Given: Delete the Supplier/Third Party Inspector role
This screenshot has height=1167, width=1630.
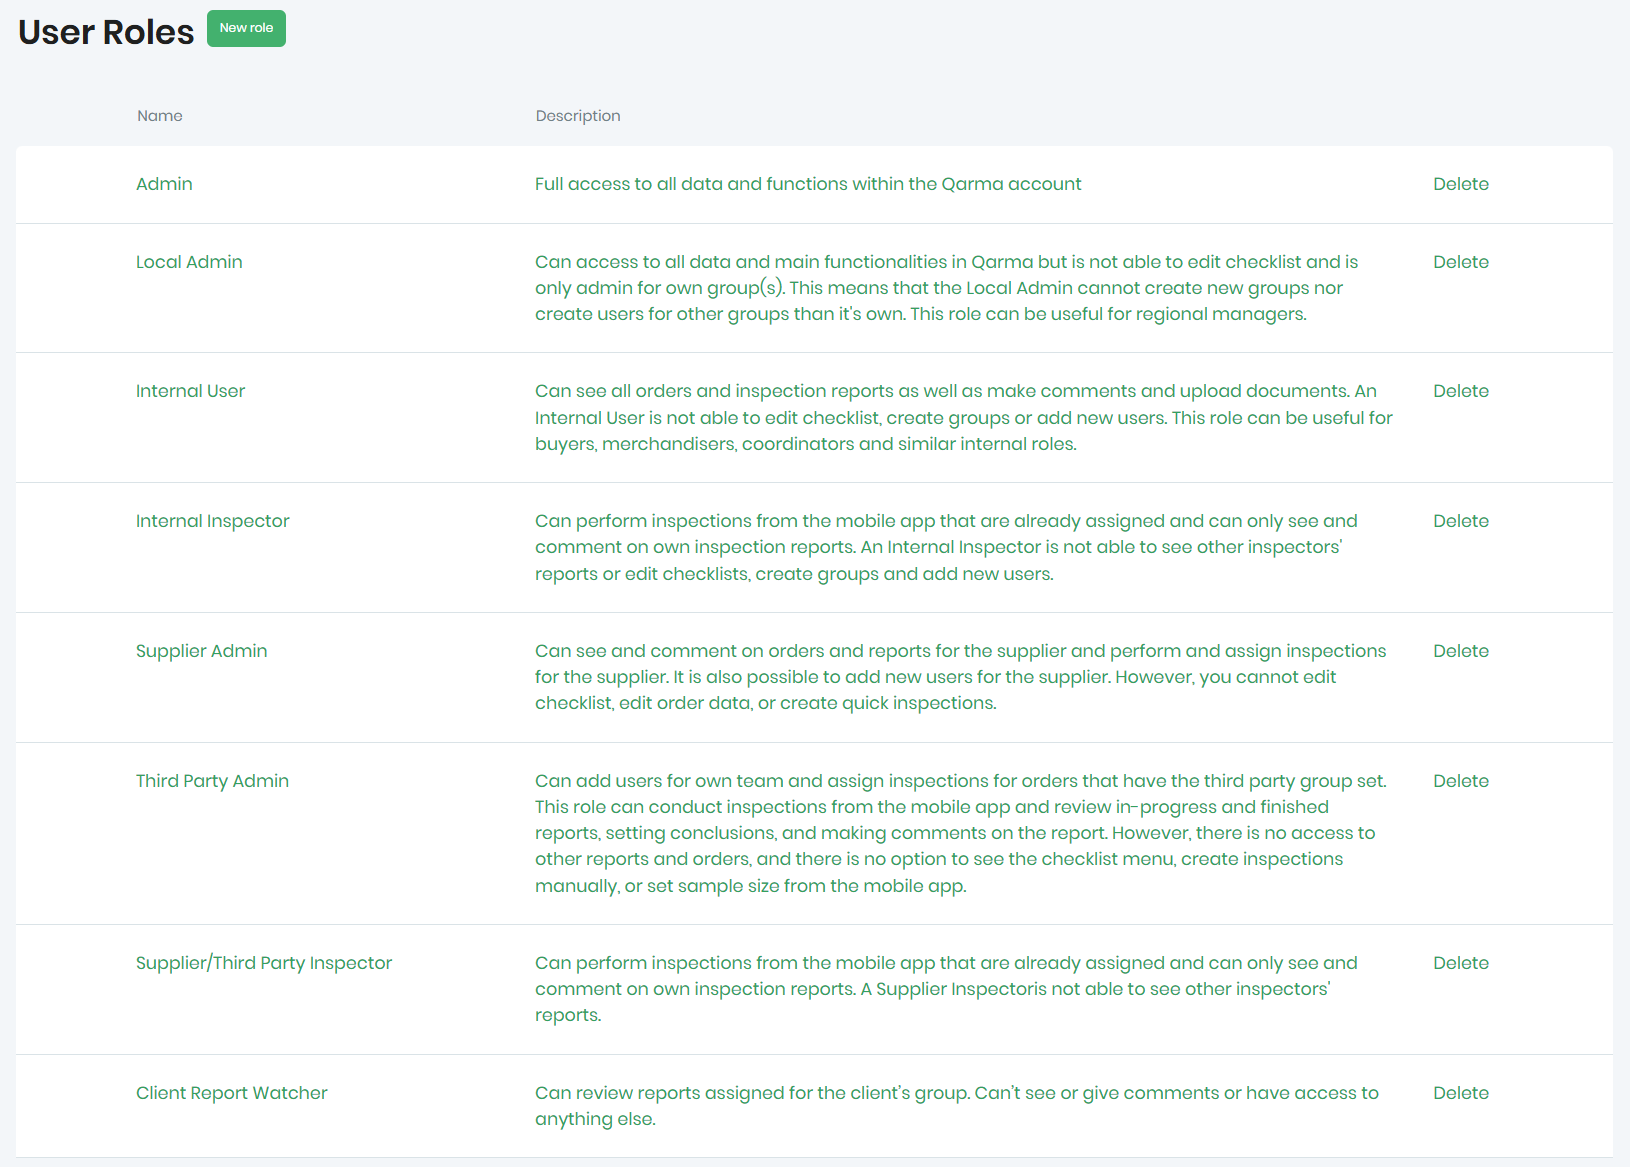Looking at the screenshot, I should click(x=1461, y=963).
